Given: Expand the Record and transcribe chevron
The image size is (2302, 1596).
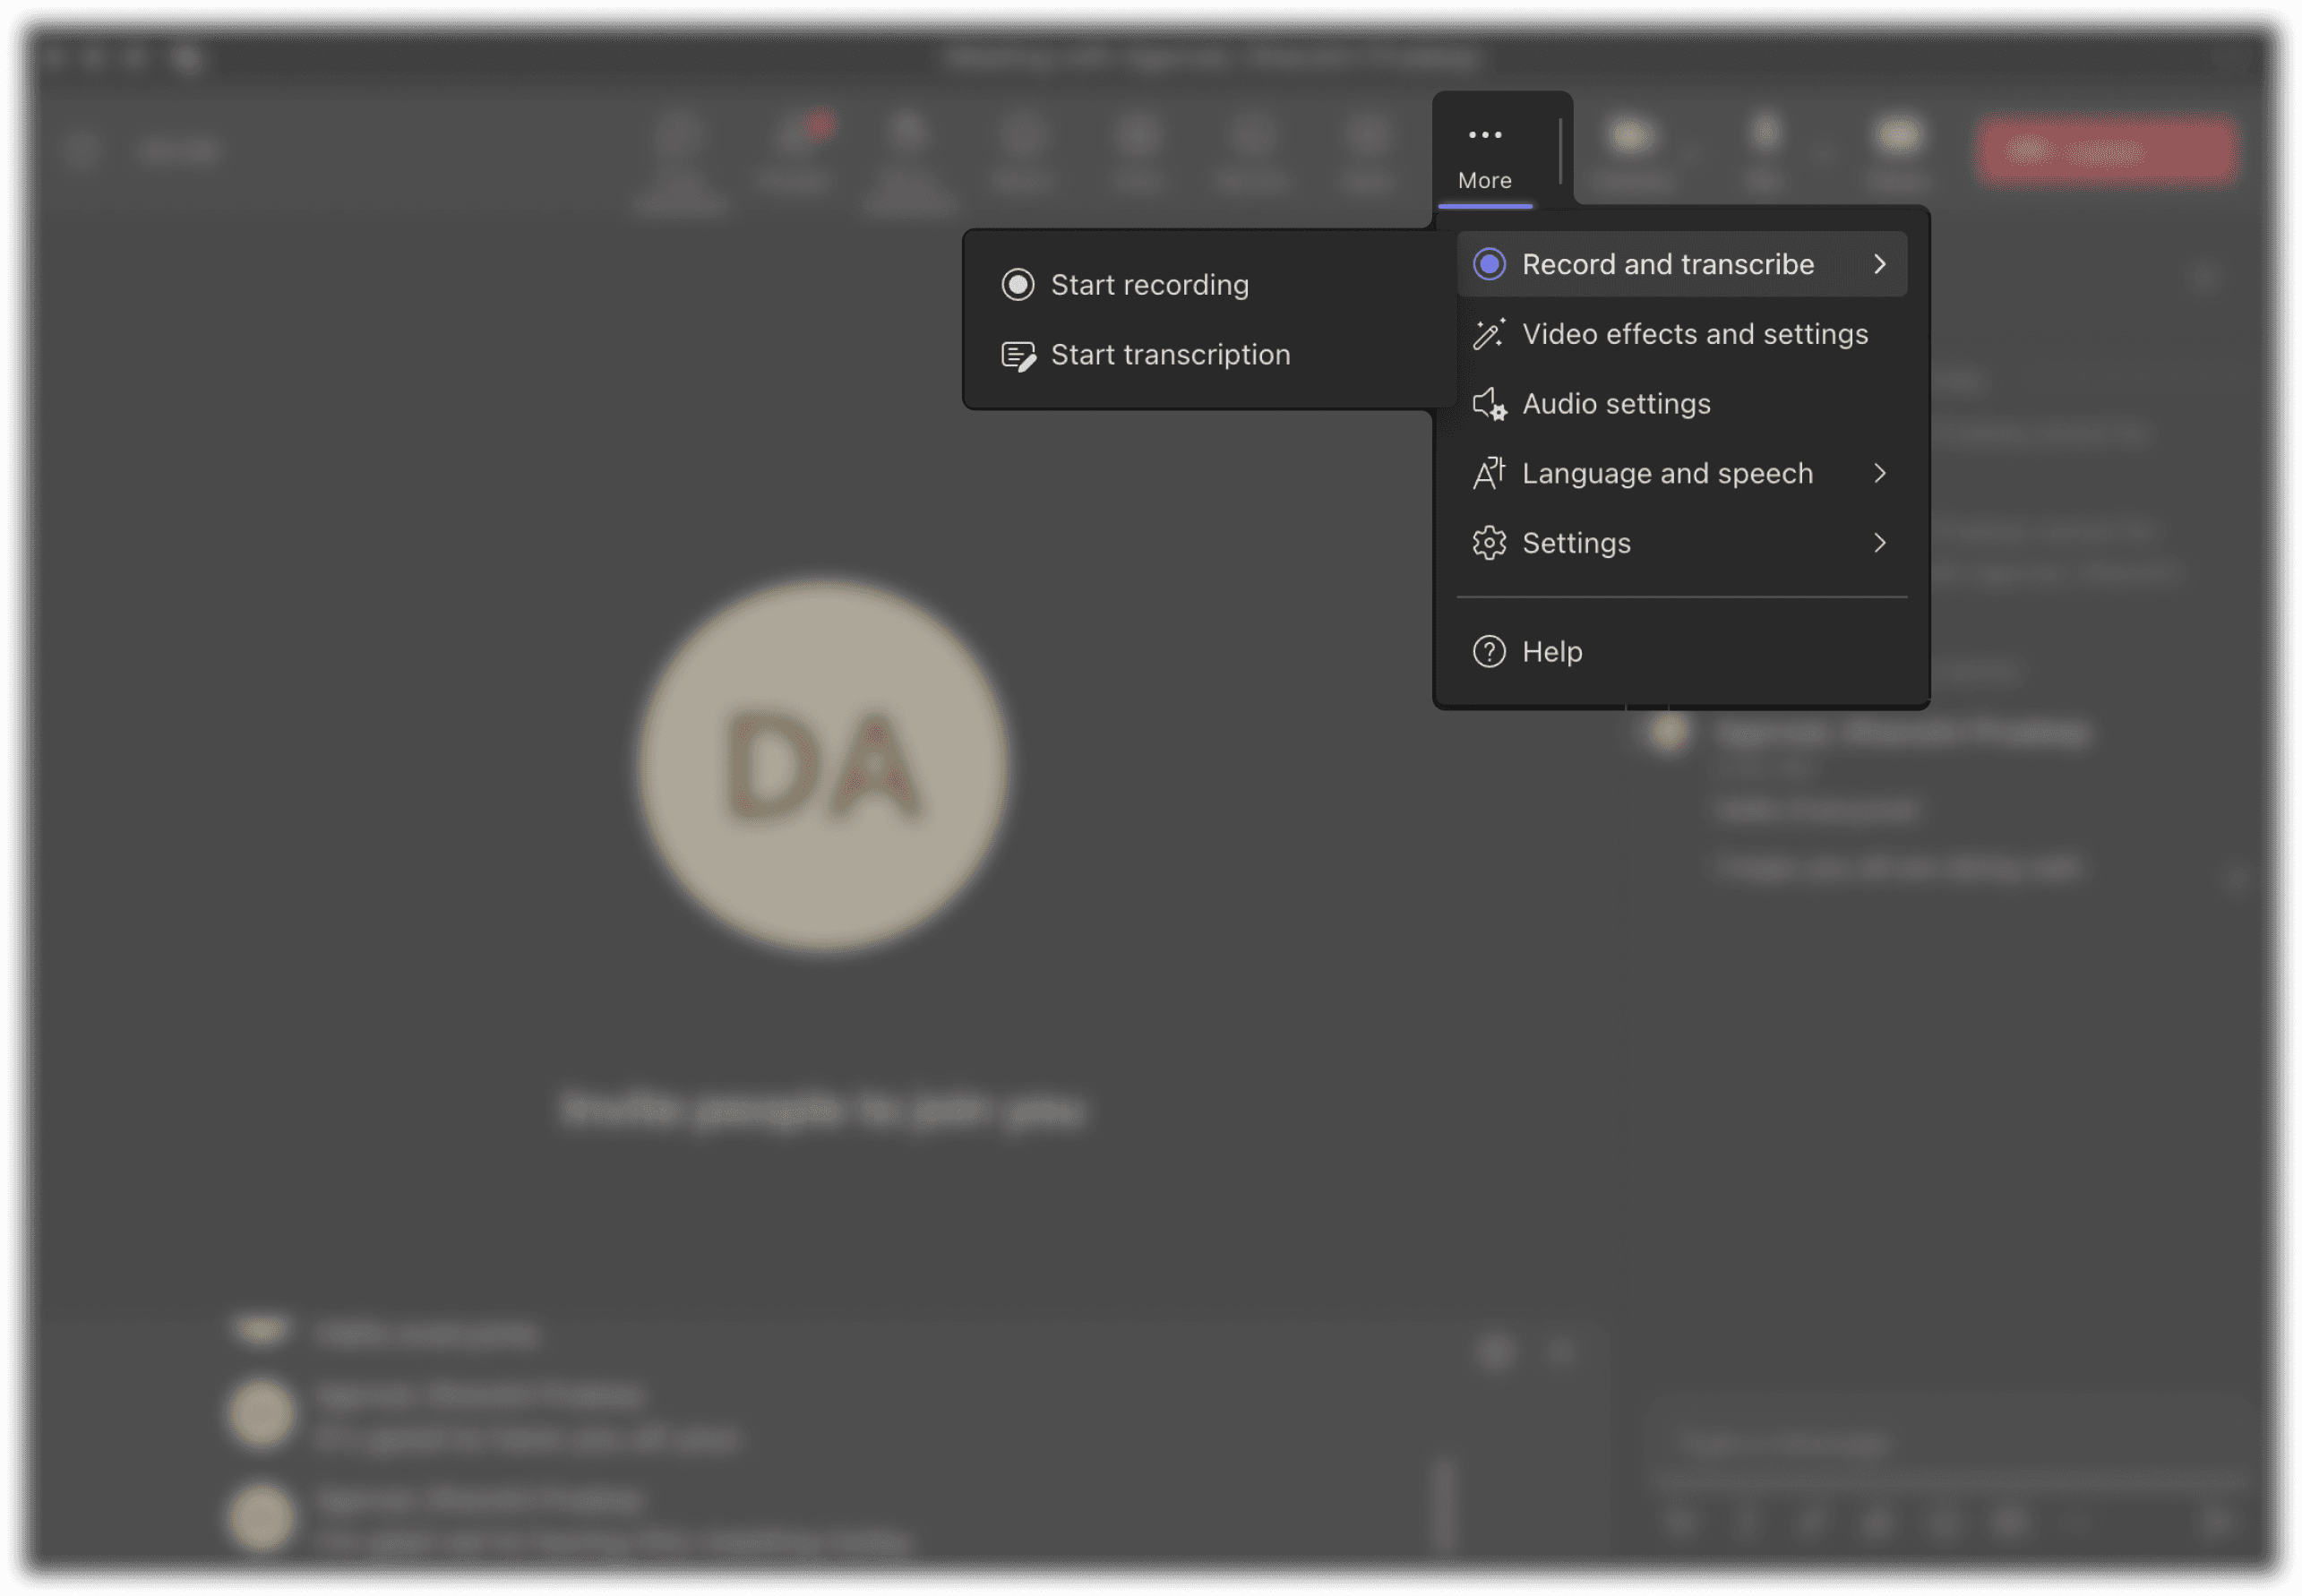Looking at the screenshot, I should [1879, 264].
